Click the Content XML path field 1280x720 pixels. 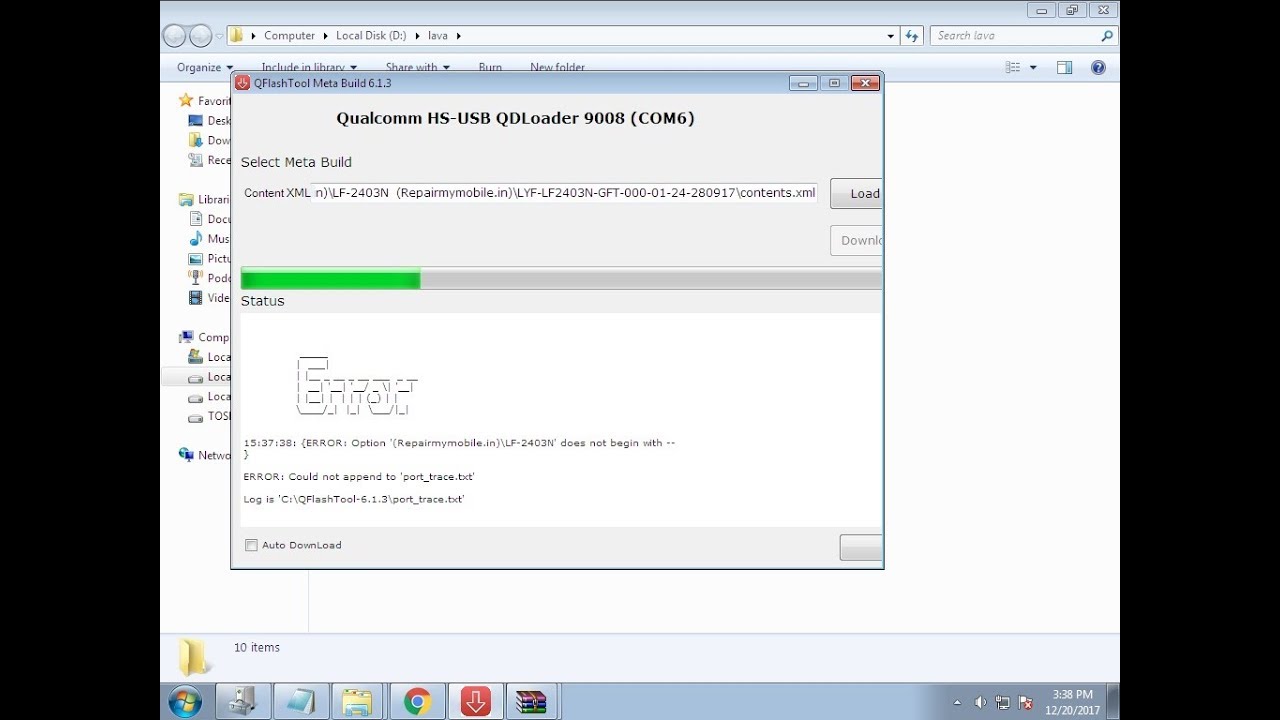(565, 193)
